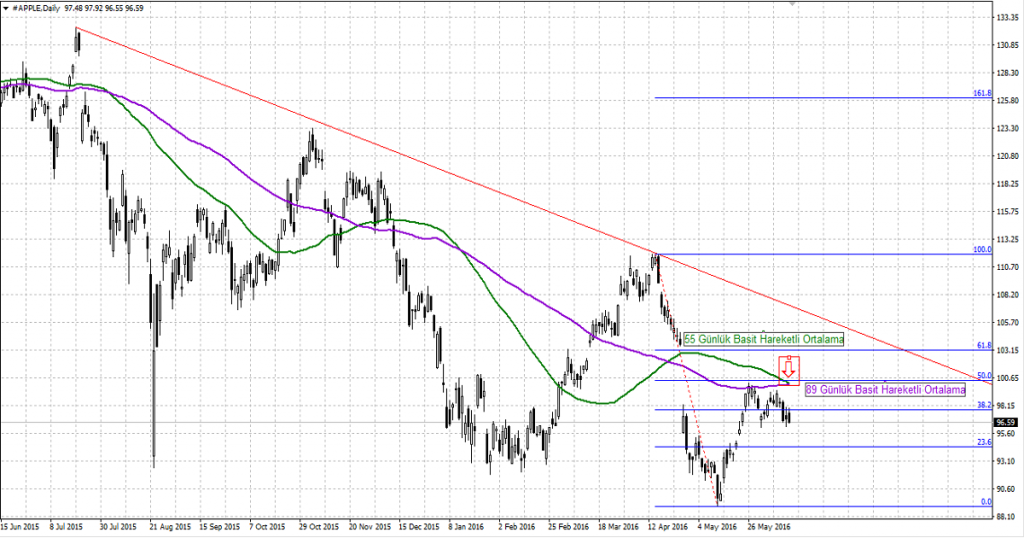Screen dimensions: 1024x538
Task: Click 120.80 on the price axis
Action: (x=1008, y=156)
